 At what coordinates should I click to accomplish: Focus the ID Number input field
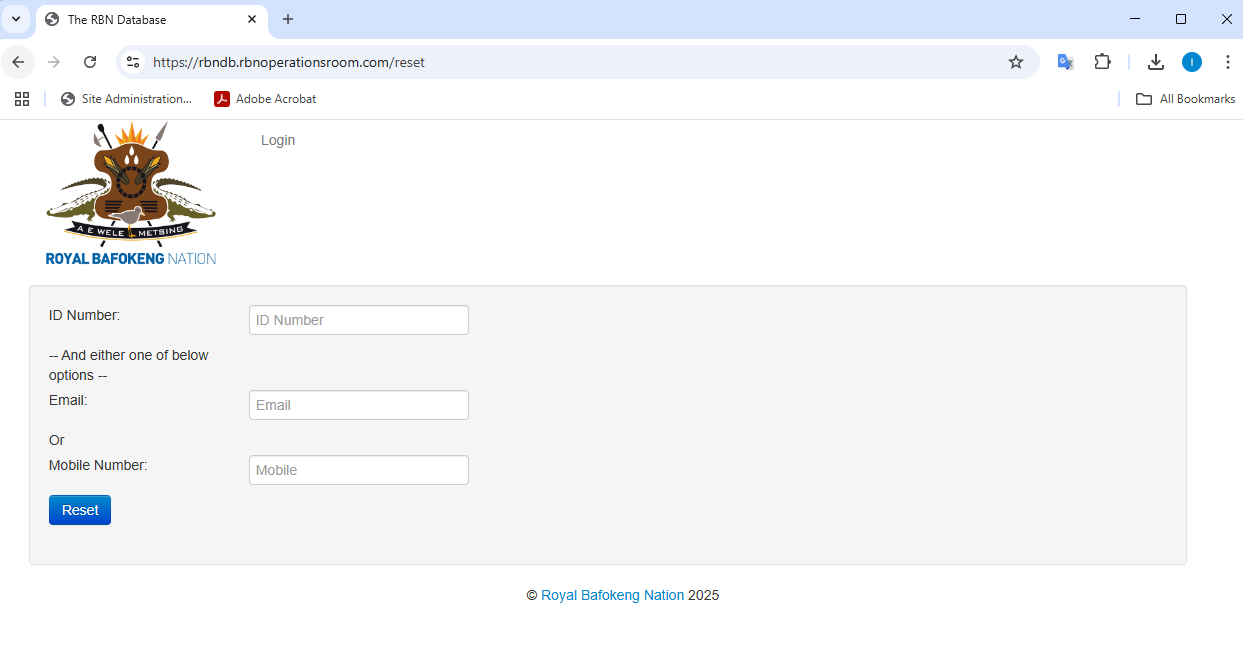click(x=358, y=320)
